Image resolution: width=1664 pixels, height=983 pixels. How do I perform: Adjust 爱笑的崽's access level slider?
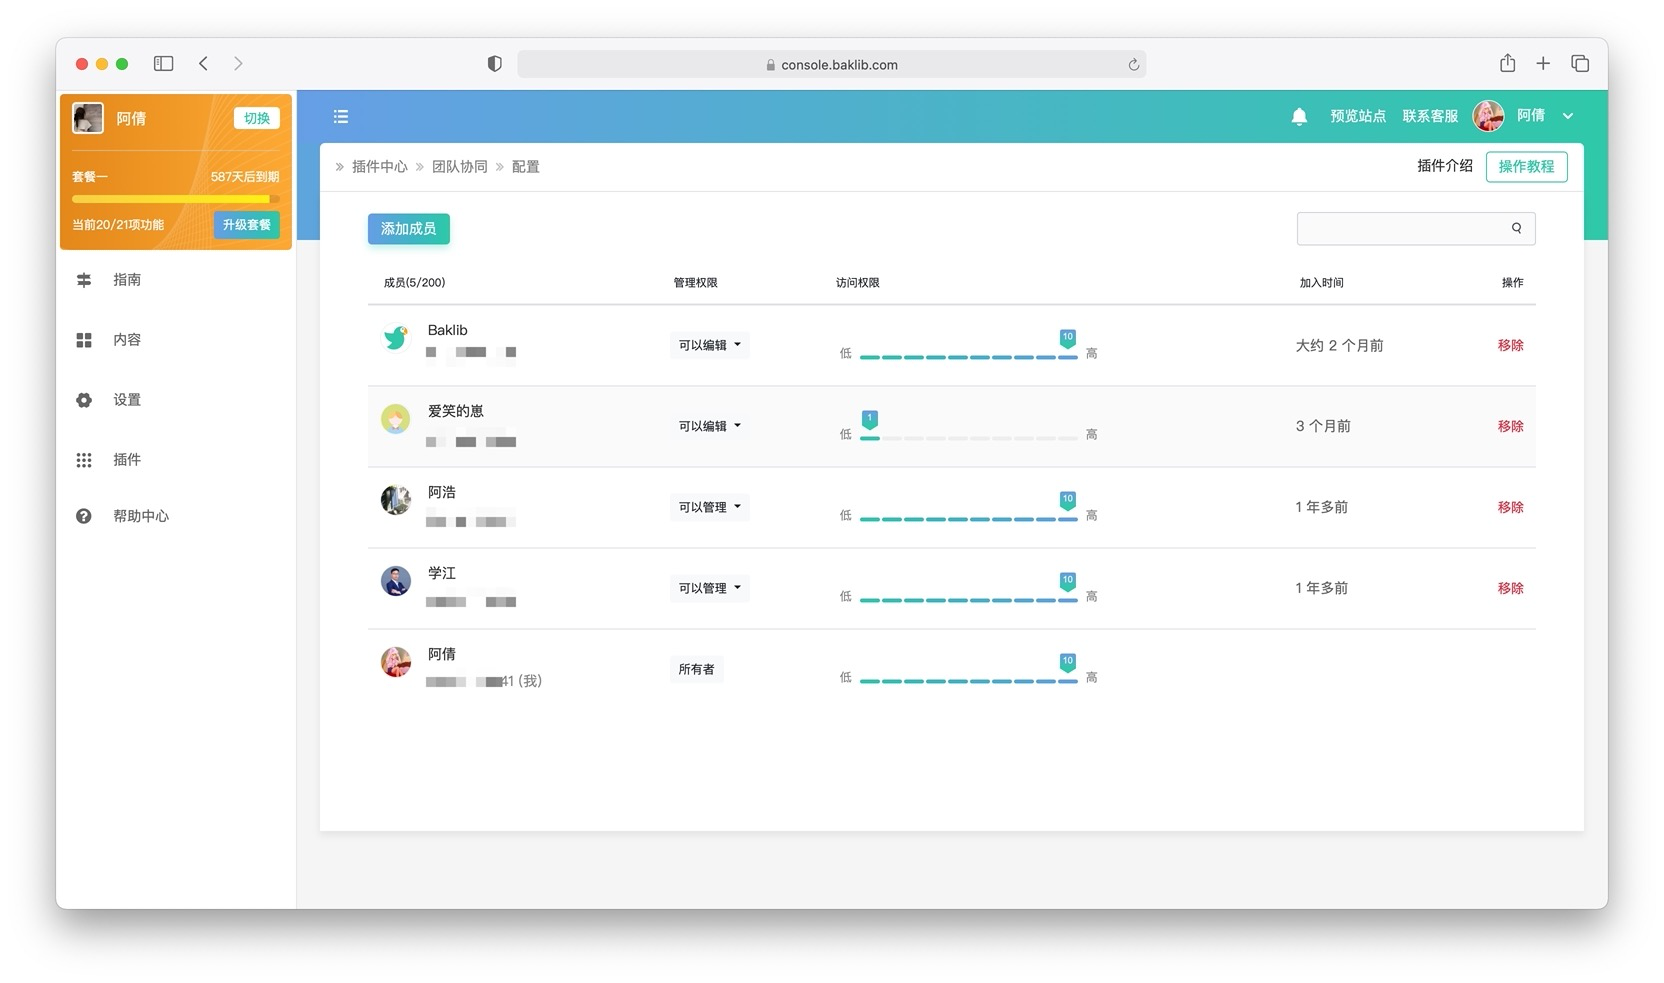[968, 438]
